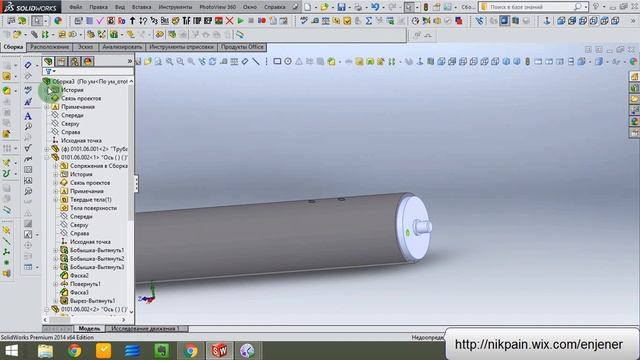Image resolution: width=640 pixels, height=360 pixels.
Task: Click the pink checkmark toolbar icon
Action: tap(100, 20)
